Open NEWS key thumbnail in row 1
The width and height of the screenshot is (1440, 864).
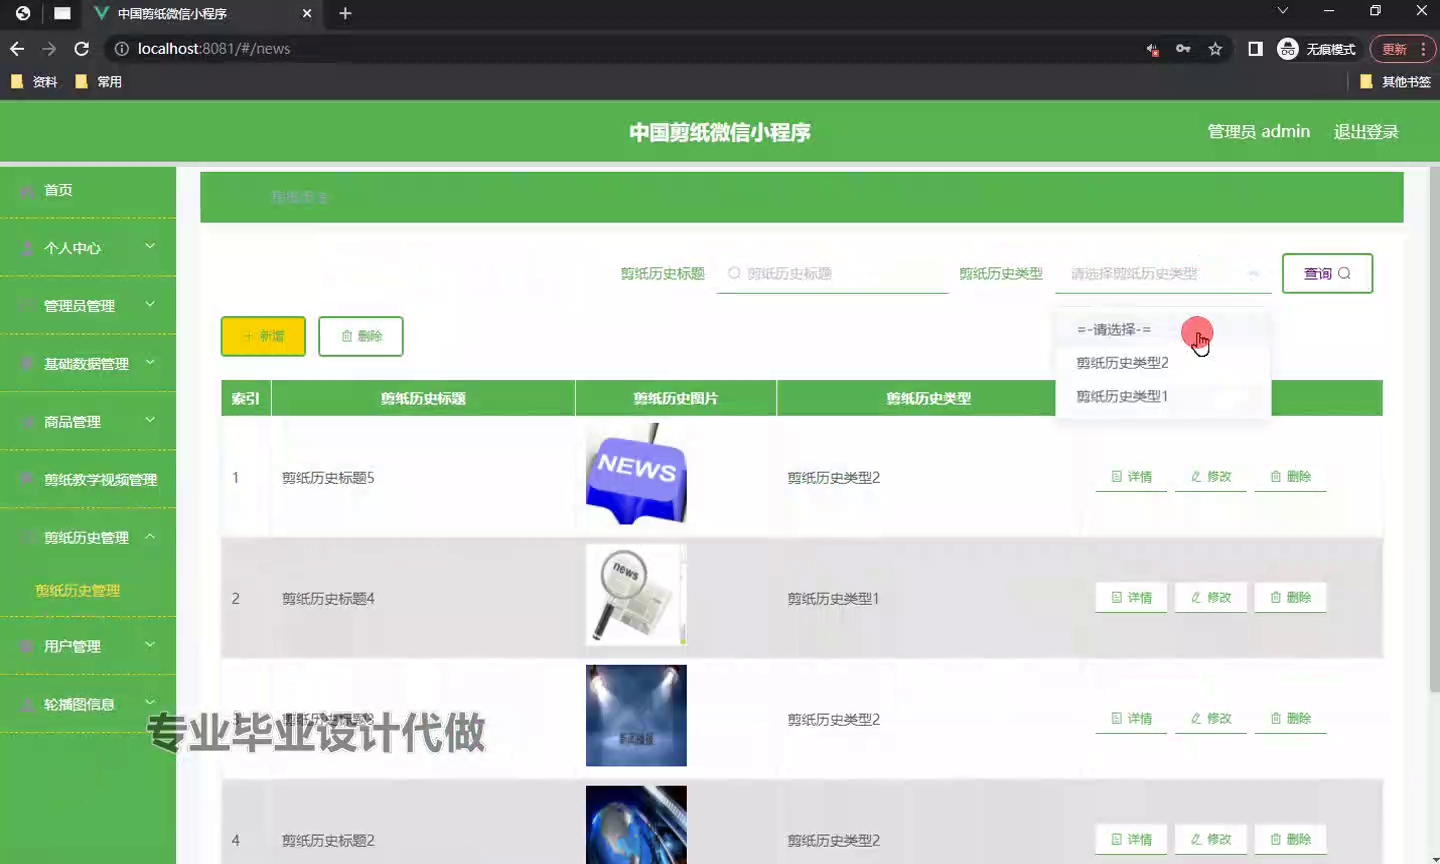click(636, 474)
